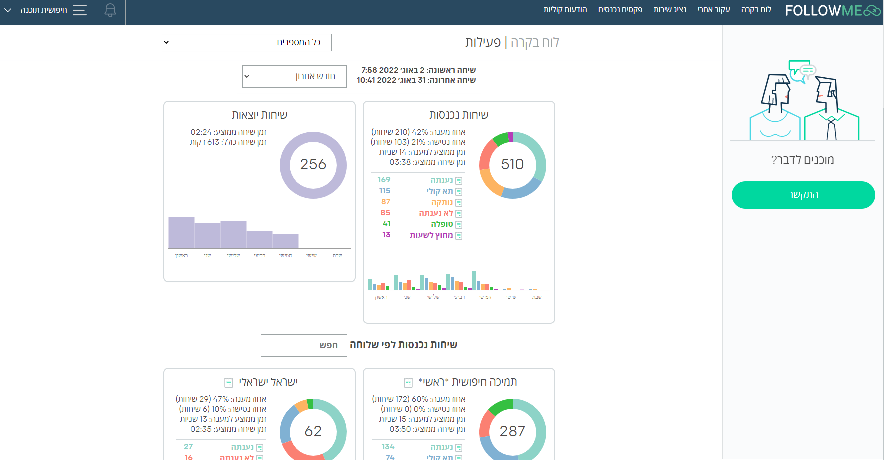This screenshot has width=884, height=460.
Task: Open list icon beside נענתה 134
Action: (458, 448)
